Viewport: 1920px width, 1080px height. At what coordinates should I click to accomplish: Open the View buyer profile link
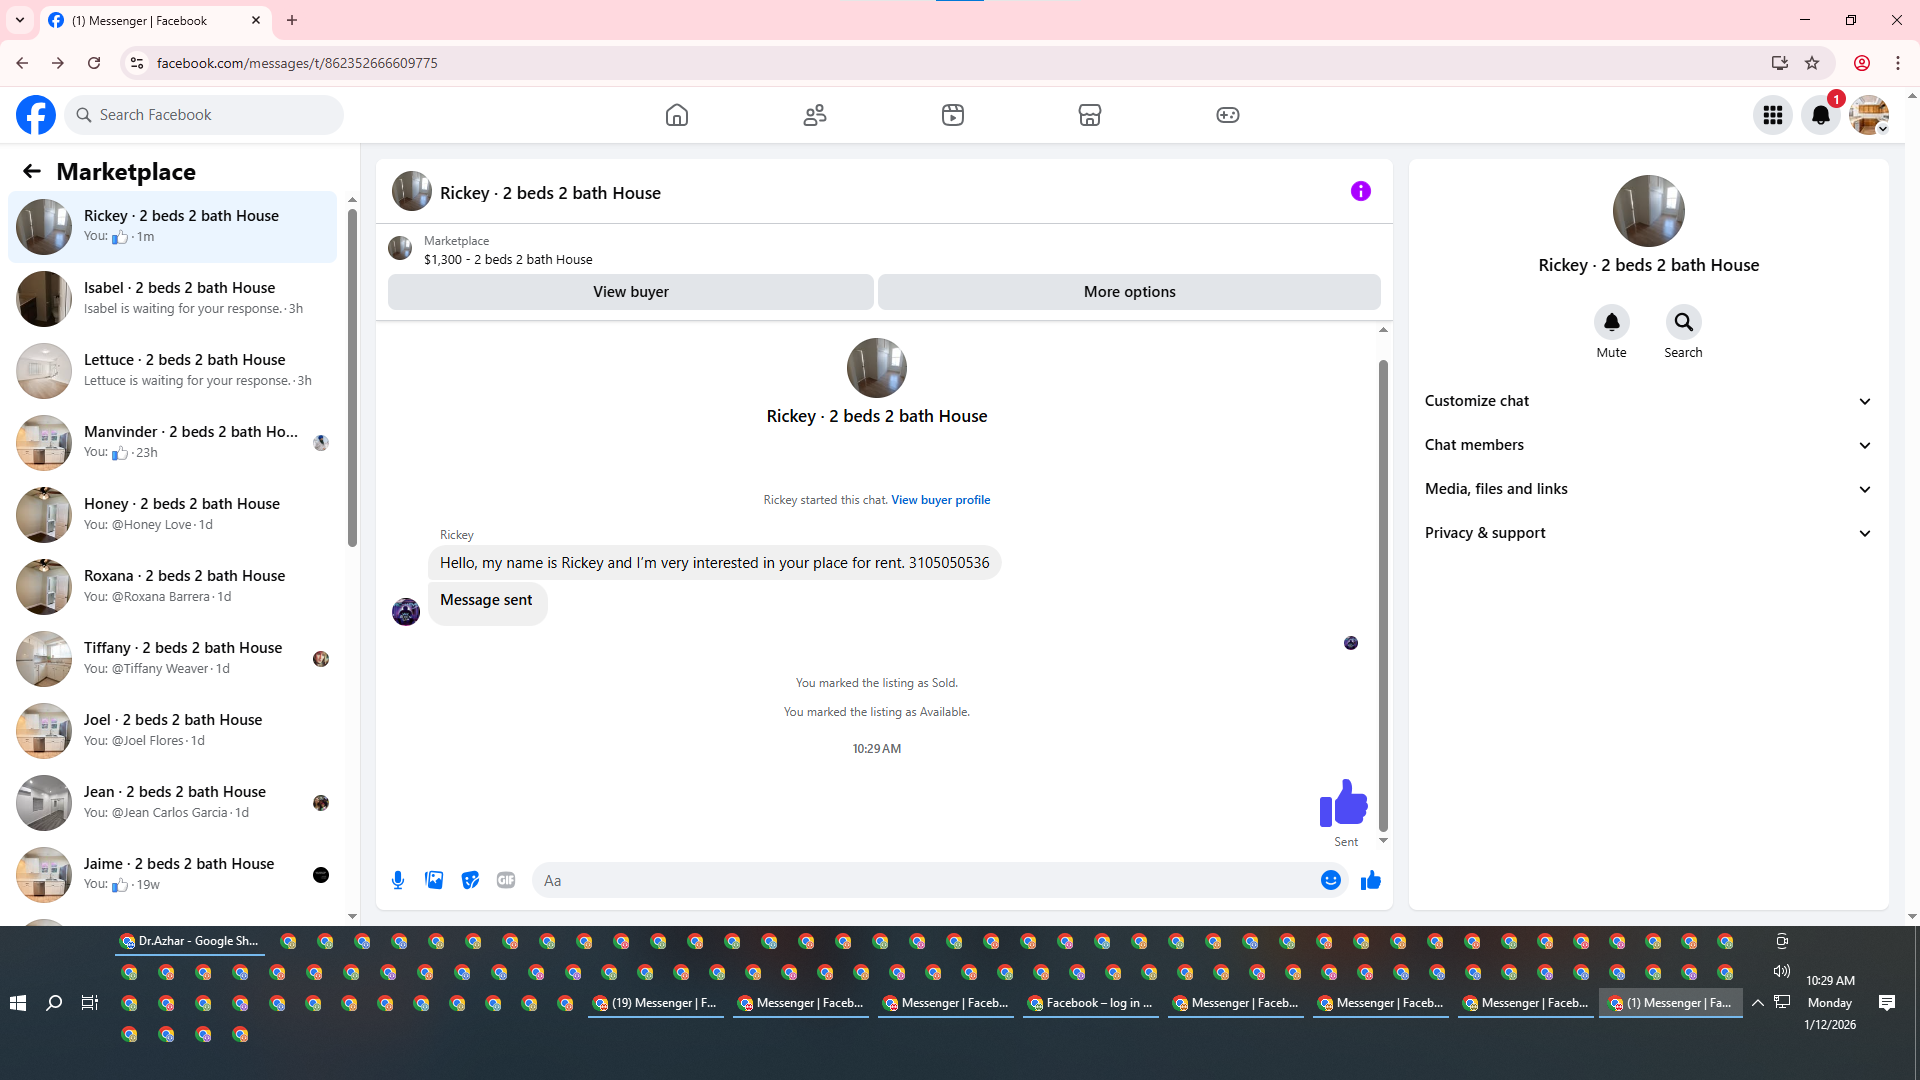pos(940,500)
